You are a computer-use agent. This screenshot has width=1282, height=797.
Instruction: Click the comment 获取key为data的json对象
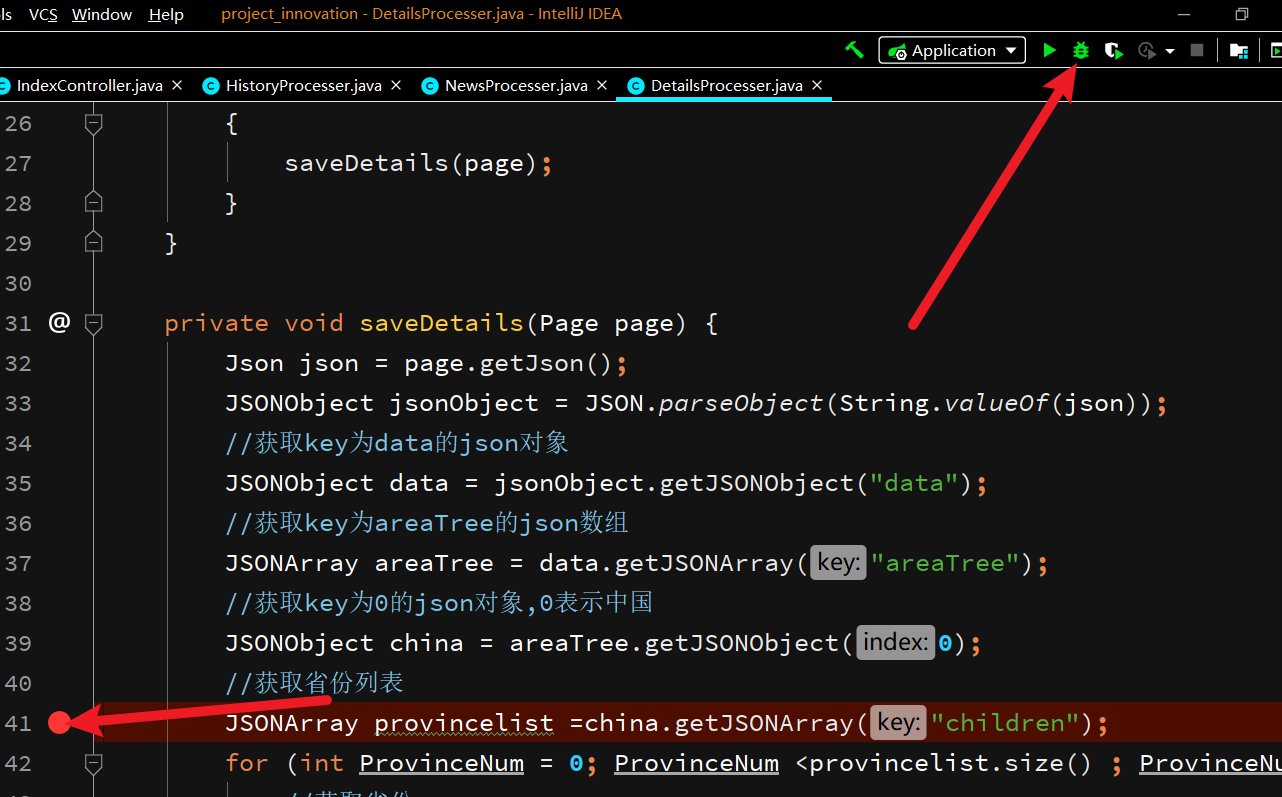397,443
